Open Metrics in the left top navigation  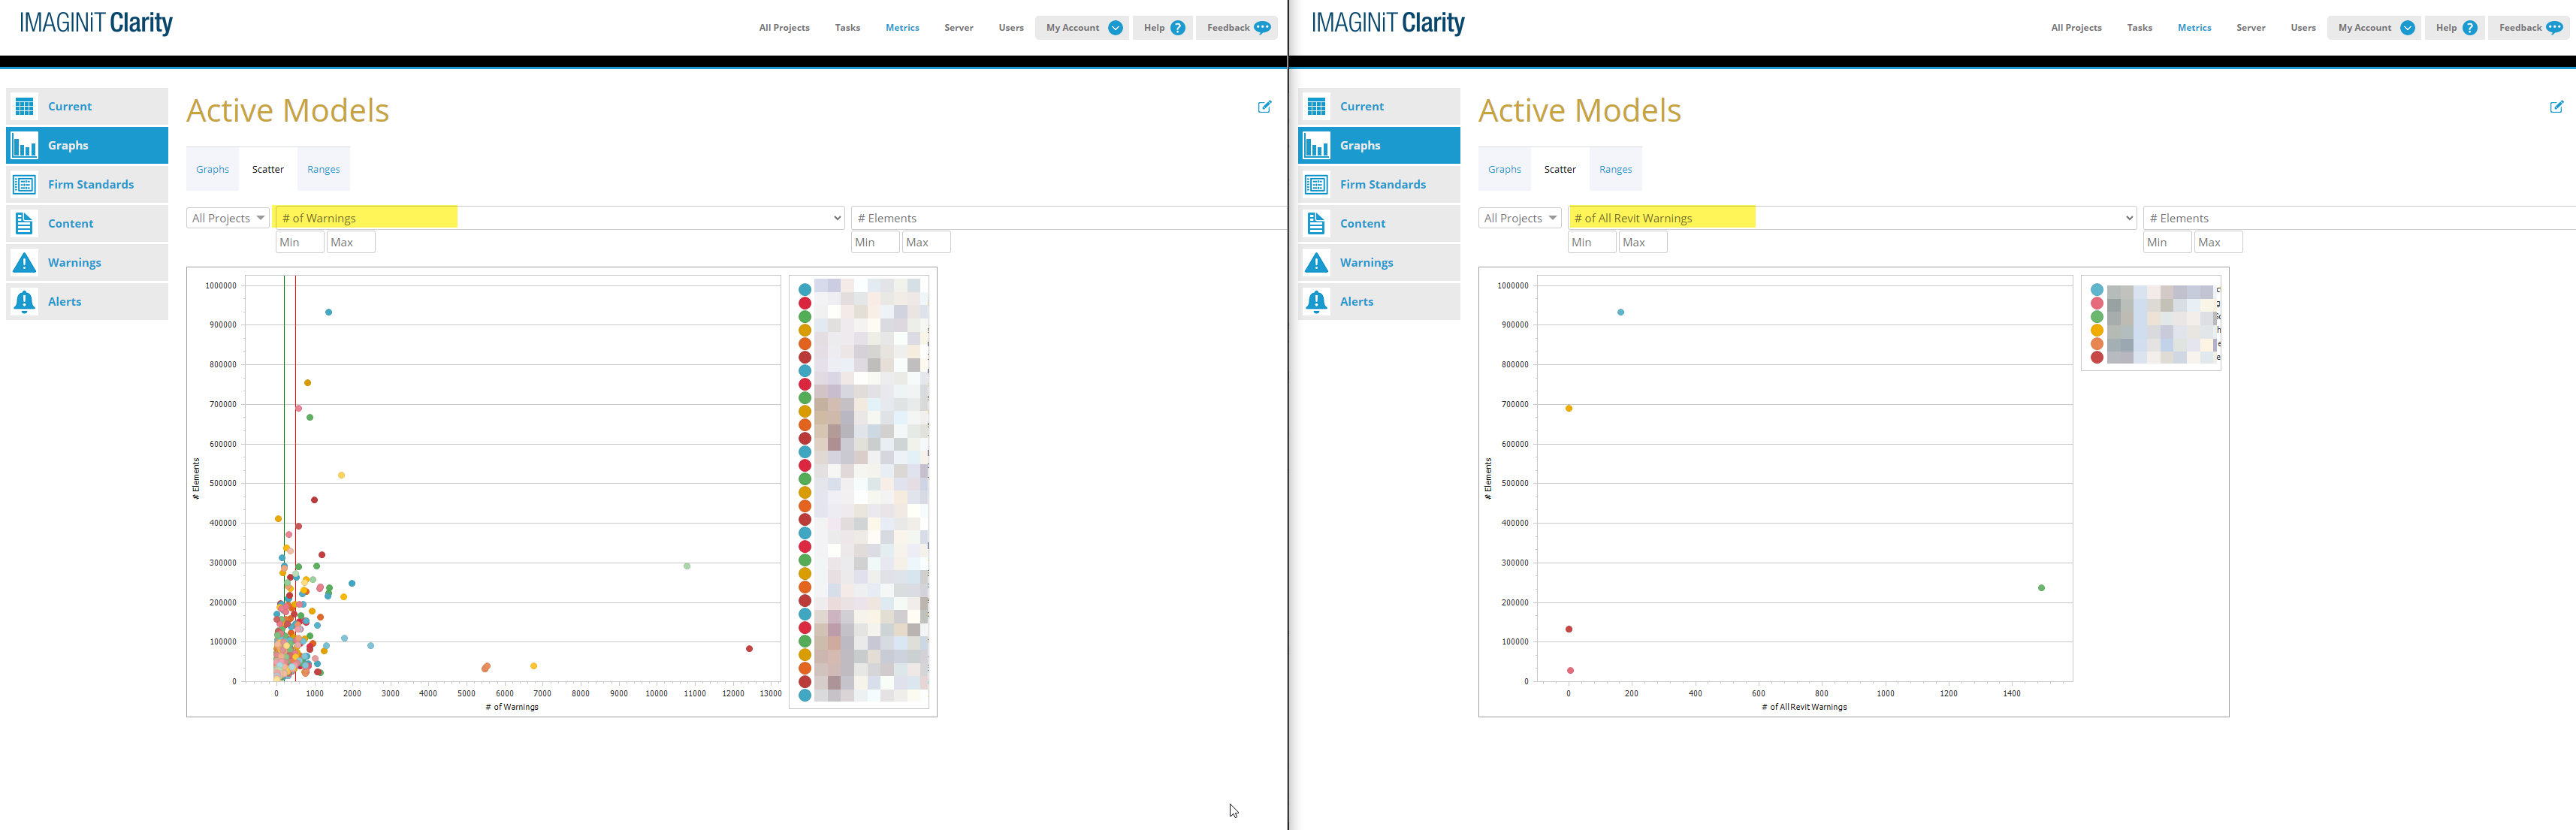[x=902, y=28]
